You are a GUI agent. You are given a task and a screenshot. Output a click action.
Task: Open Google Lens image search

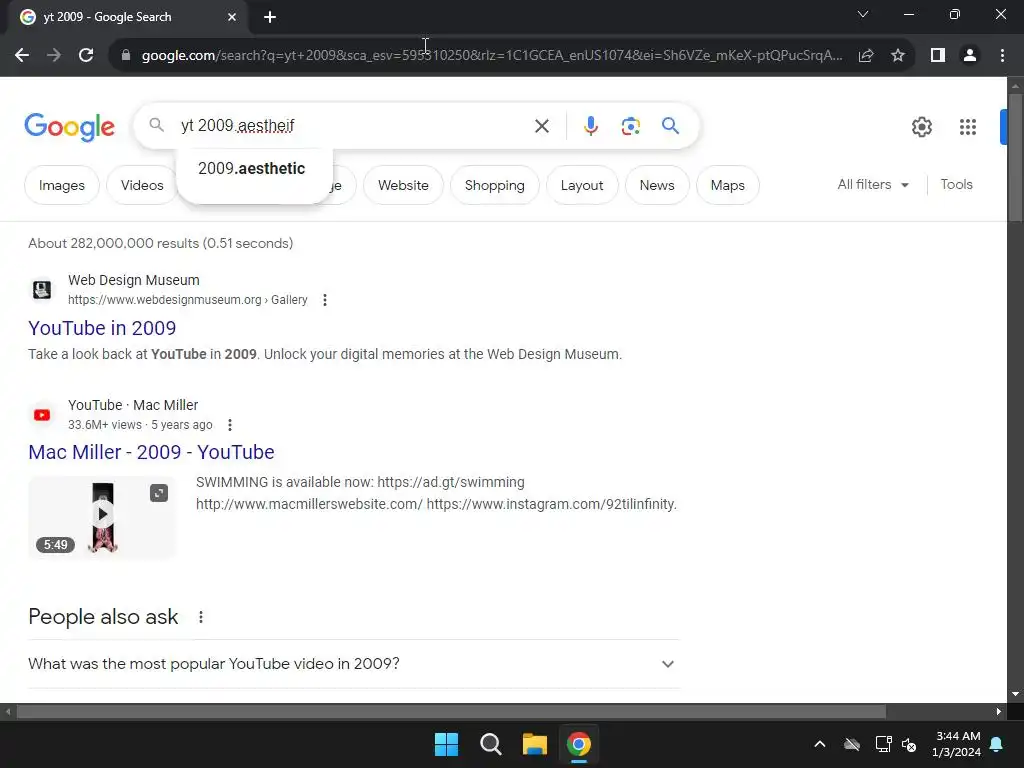630,126
